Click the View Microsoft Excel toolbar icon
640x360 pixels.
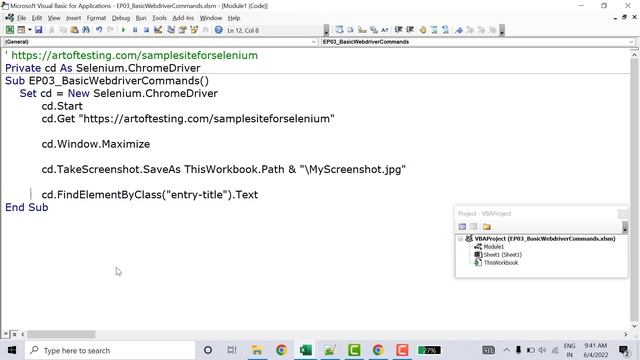(10, 30)
